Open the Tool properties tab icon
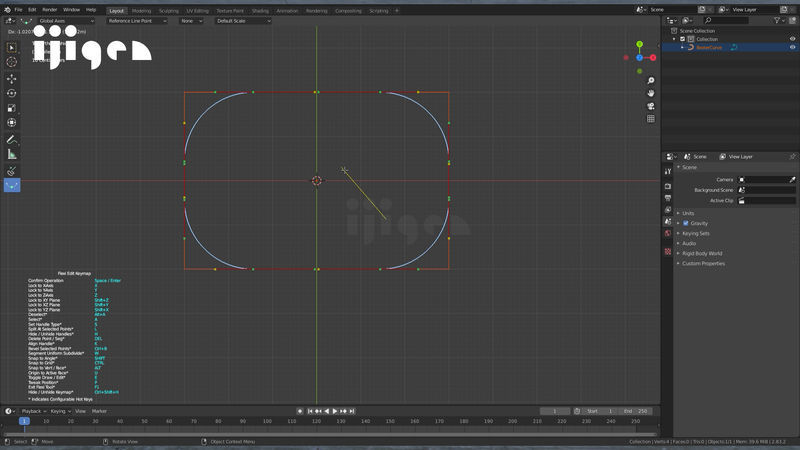800x450 pixels. point(668,171)
